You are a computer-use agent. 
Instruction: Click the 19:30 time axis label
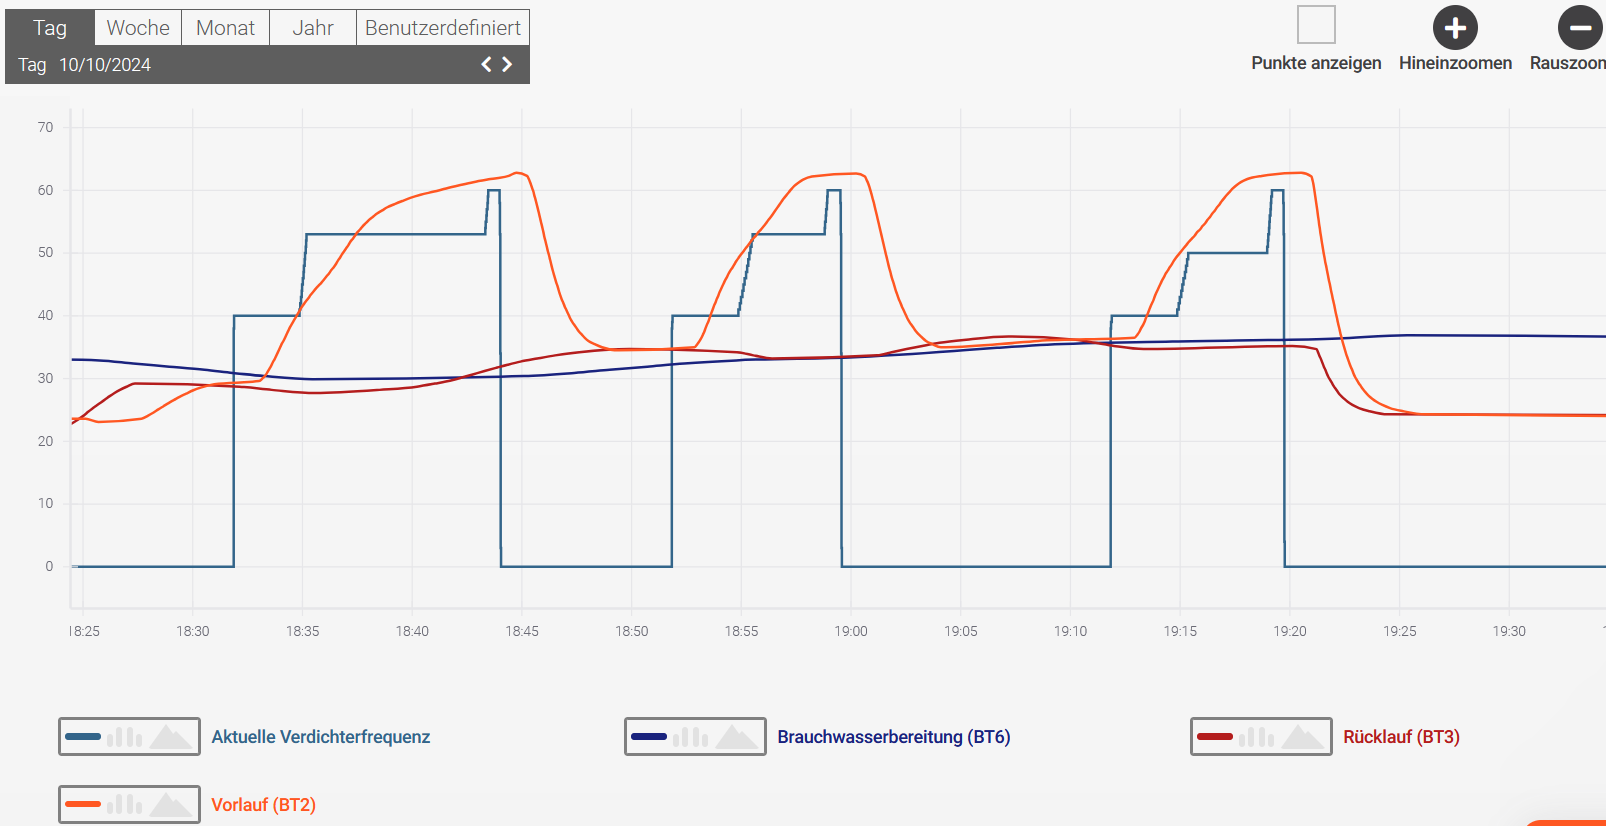[x=1509, y=631]
